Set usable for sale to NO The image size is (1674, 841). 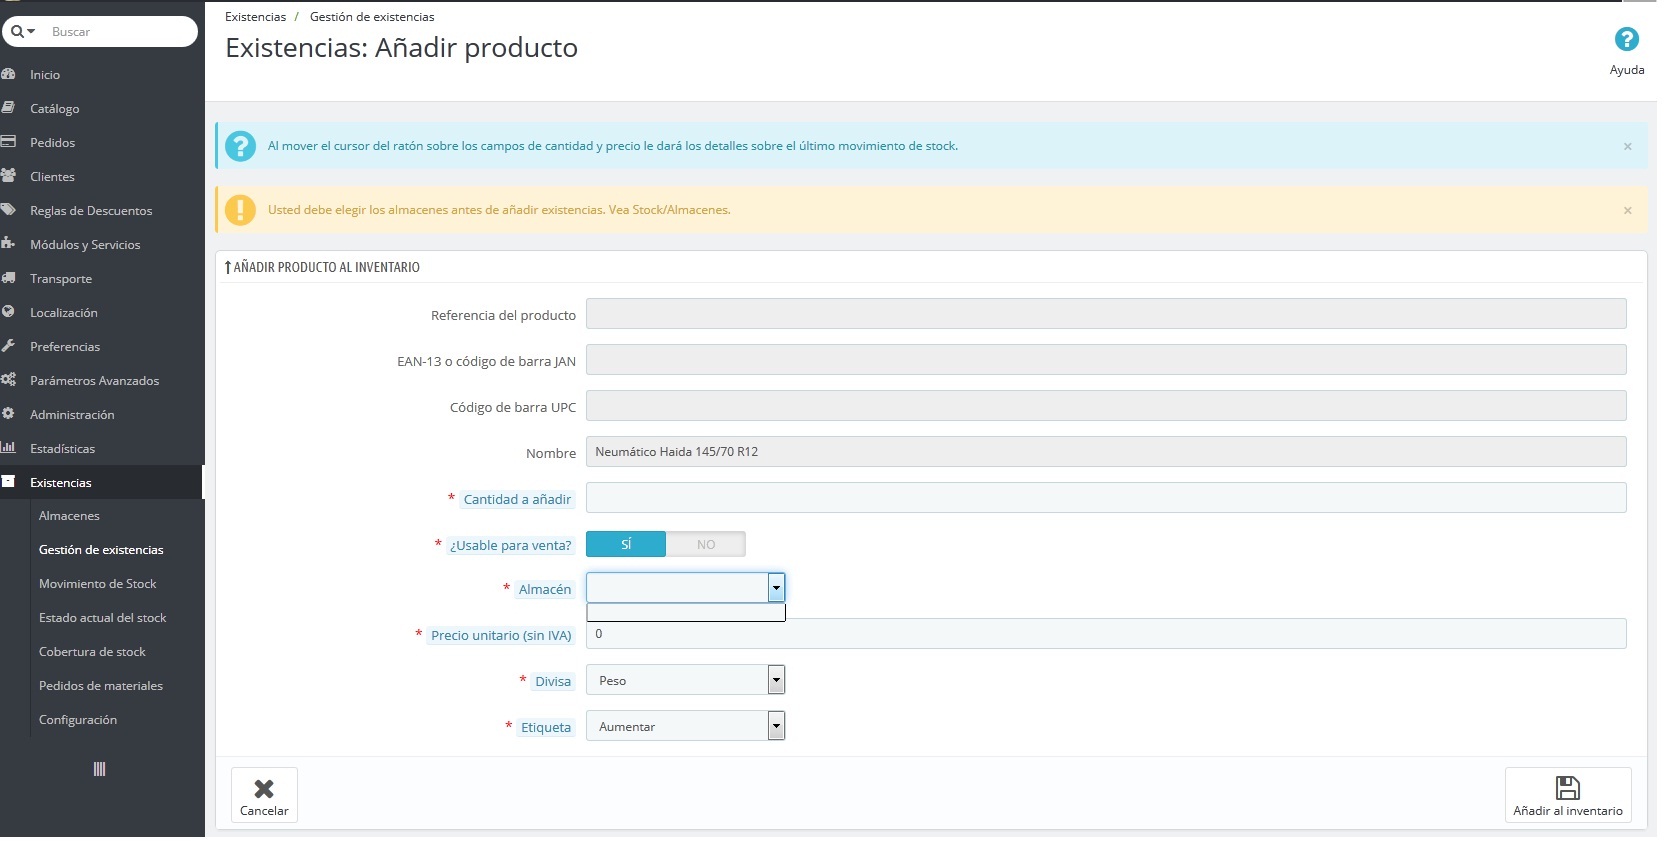(706, 544)
